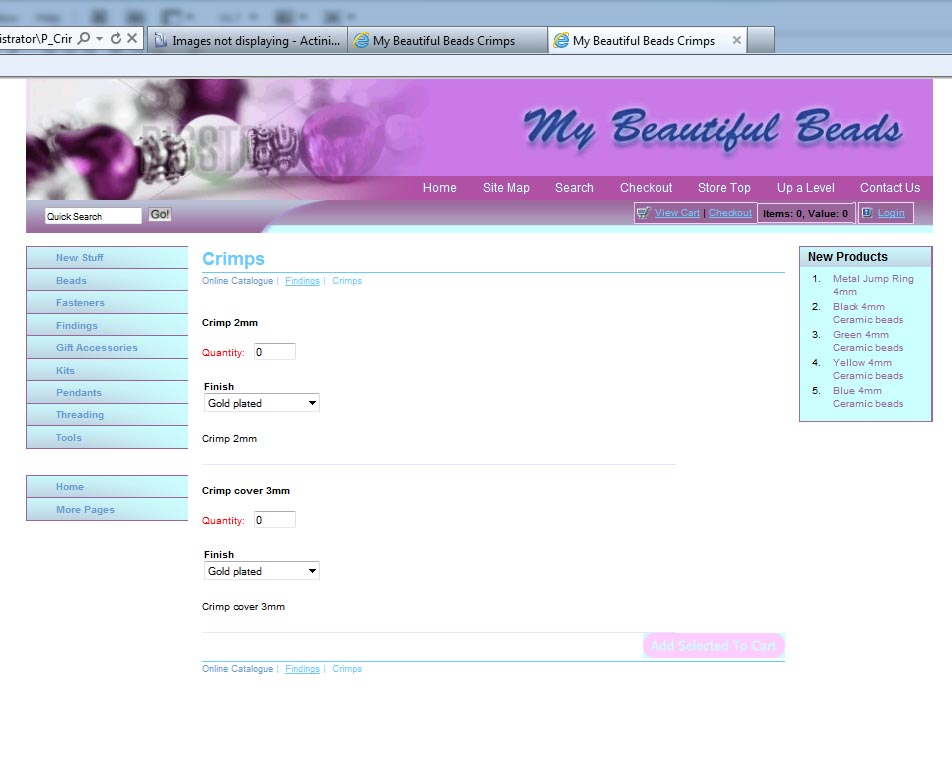Open Finish dropdown for Crimp 2mm
Image resolution: width=952 pixels, height=759 pixels.
(x=262, y=403)
